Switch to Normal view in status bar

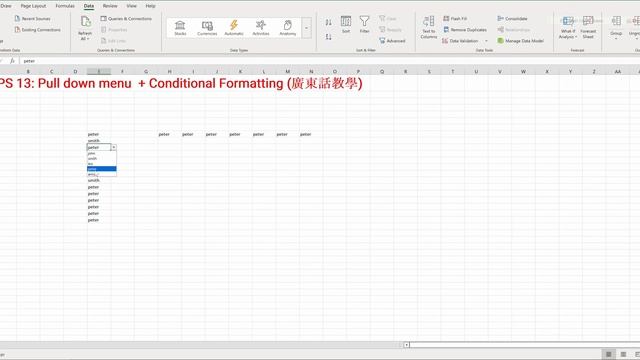click(608, 354)
